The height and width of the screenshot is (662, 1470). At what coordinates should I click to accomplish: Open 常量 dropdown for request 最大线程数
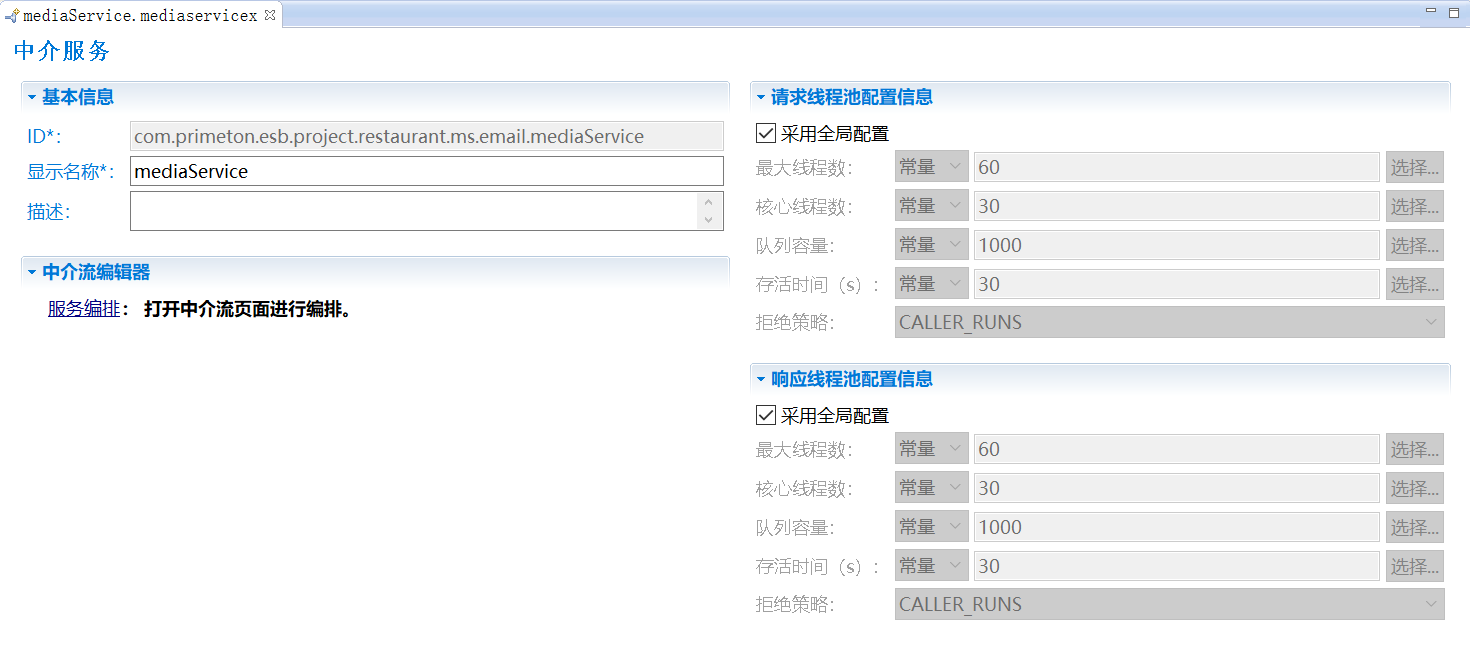(x=931, y=167)
